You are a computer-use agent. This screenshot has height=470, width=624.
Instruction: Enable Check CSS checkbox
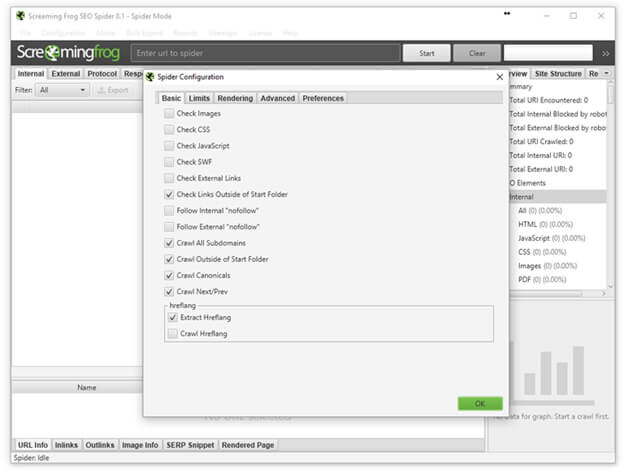coord(169,130)
